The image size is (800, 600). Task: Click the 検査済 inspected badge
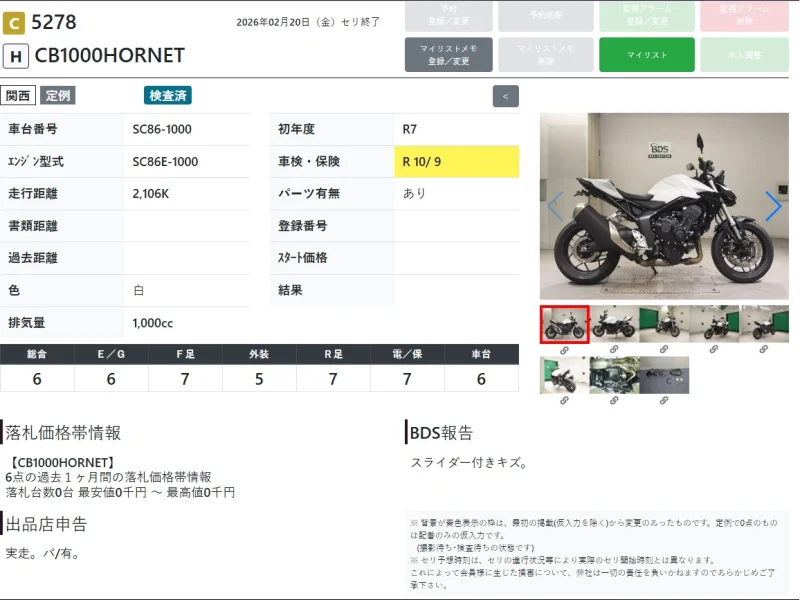(168, 95)
